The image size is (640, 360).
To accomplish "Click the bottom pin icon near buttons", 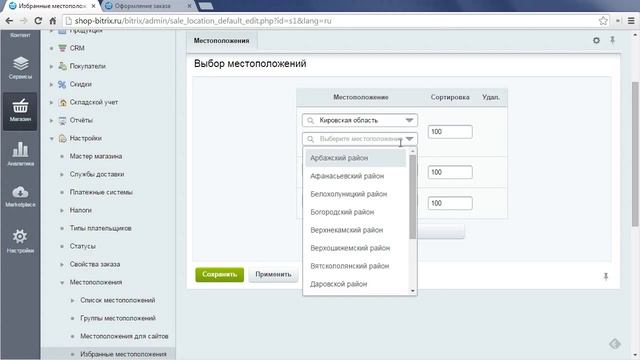I will click(x=606, y=276).
